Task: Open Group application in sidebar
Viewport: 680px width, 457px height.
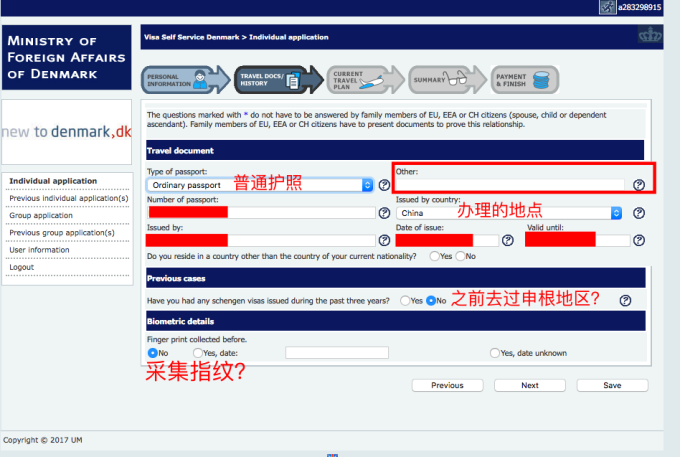Action: [41, 215]
